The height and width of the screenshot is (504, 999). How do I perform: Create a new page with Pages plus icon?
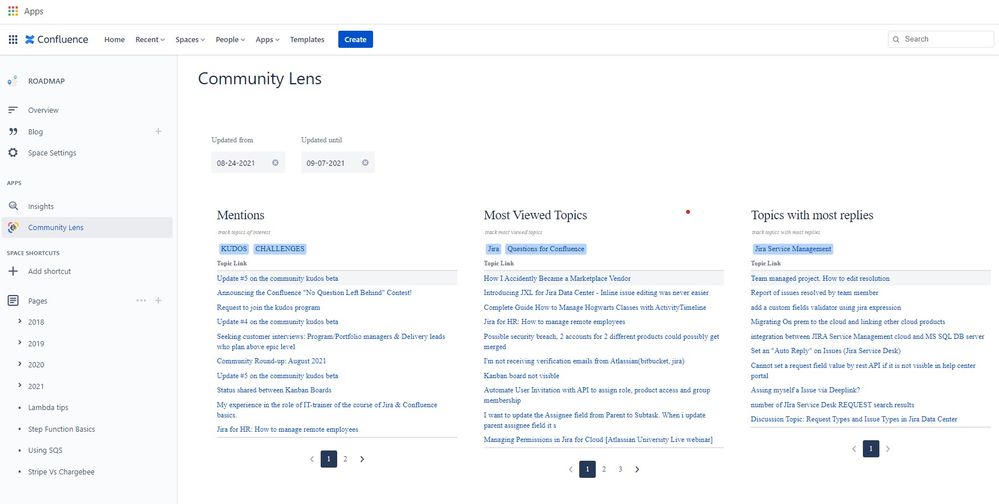[x=158, y=301]
